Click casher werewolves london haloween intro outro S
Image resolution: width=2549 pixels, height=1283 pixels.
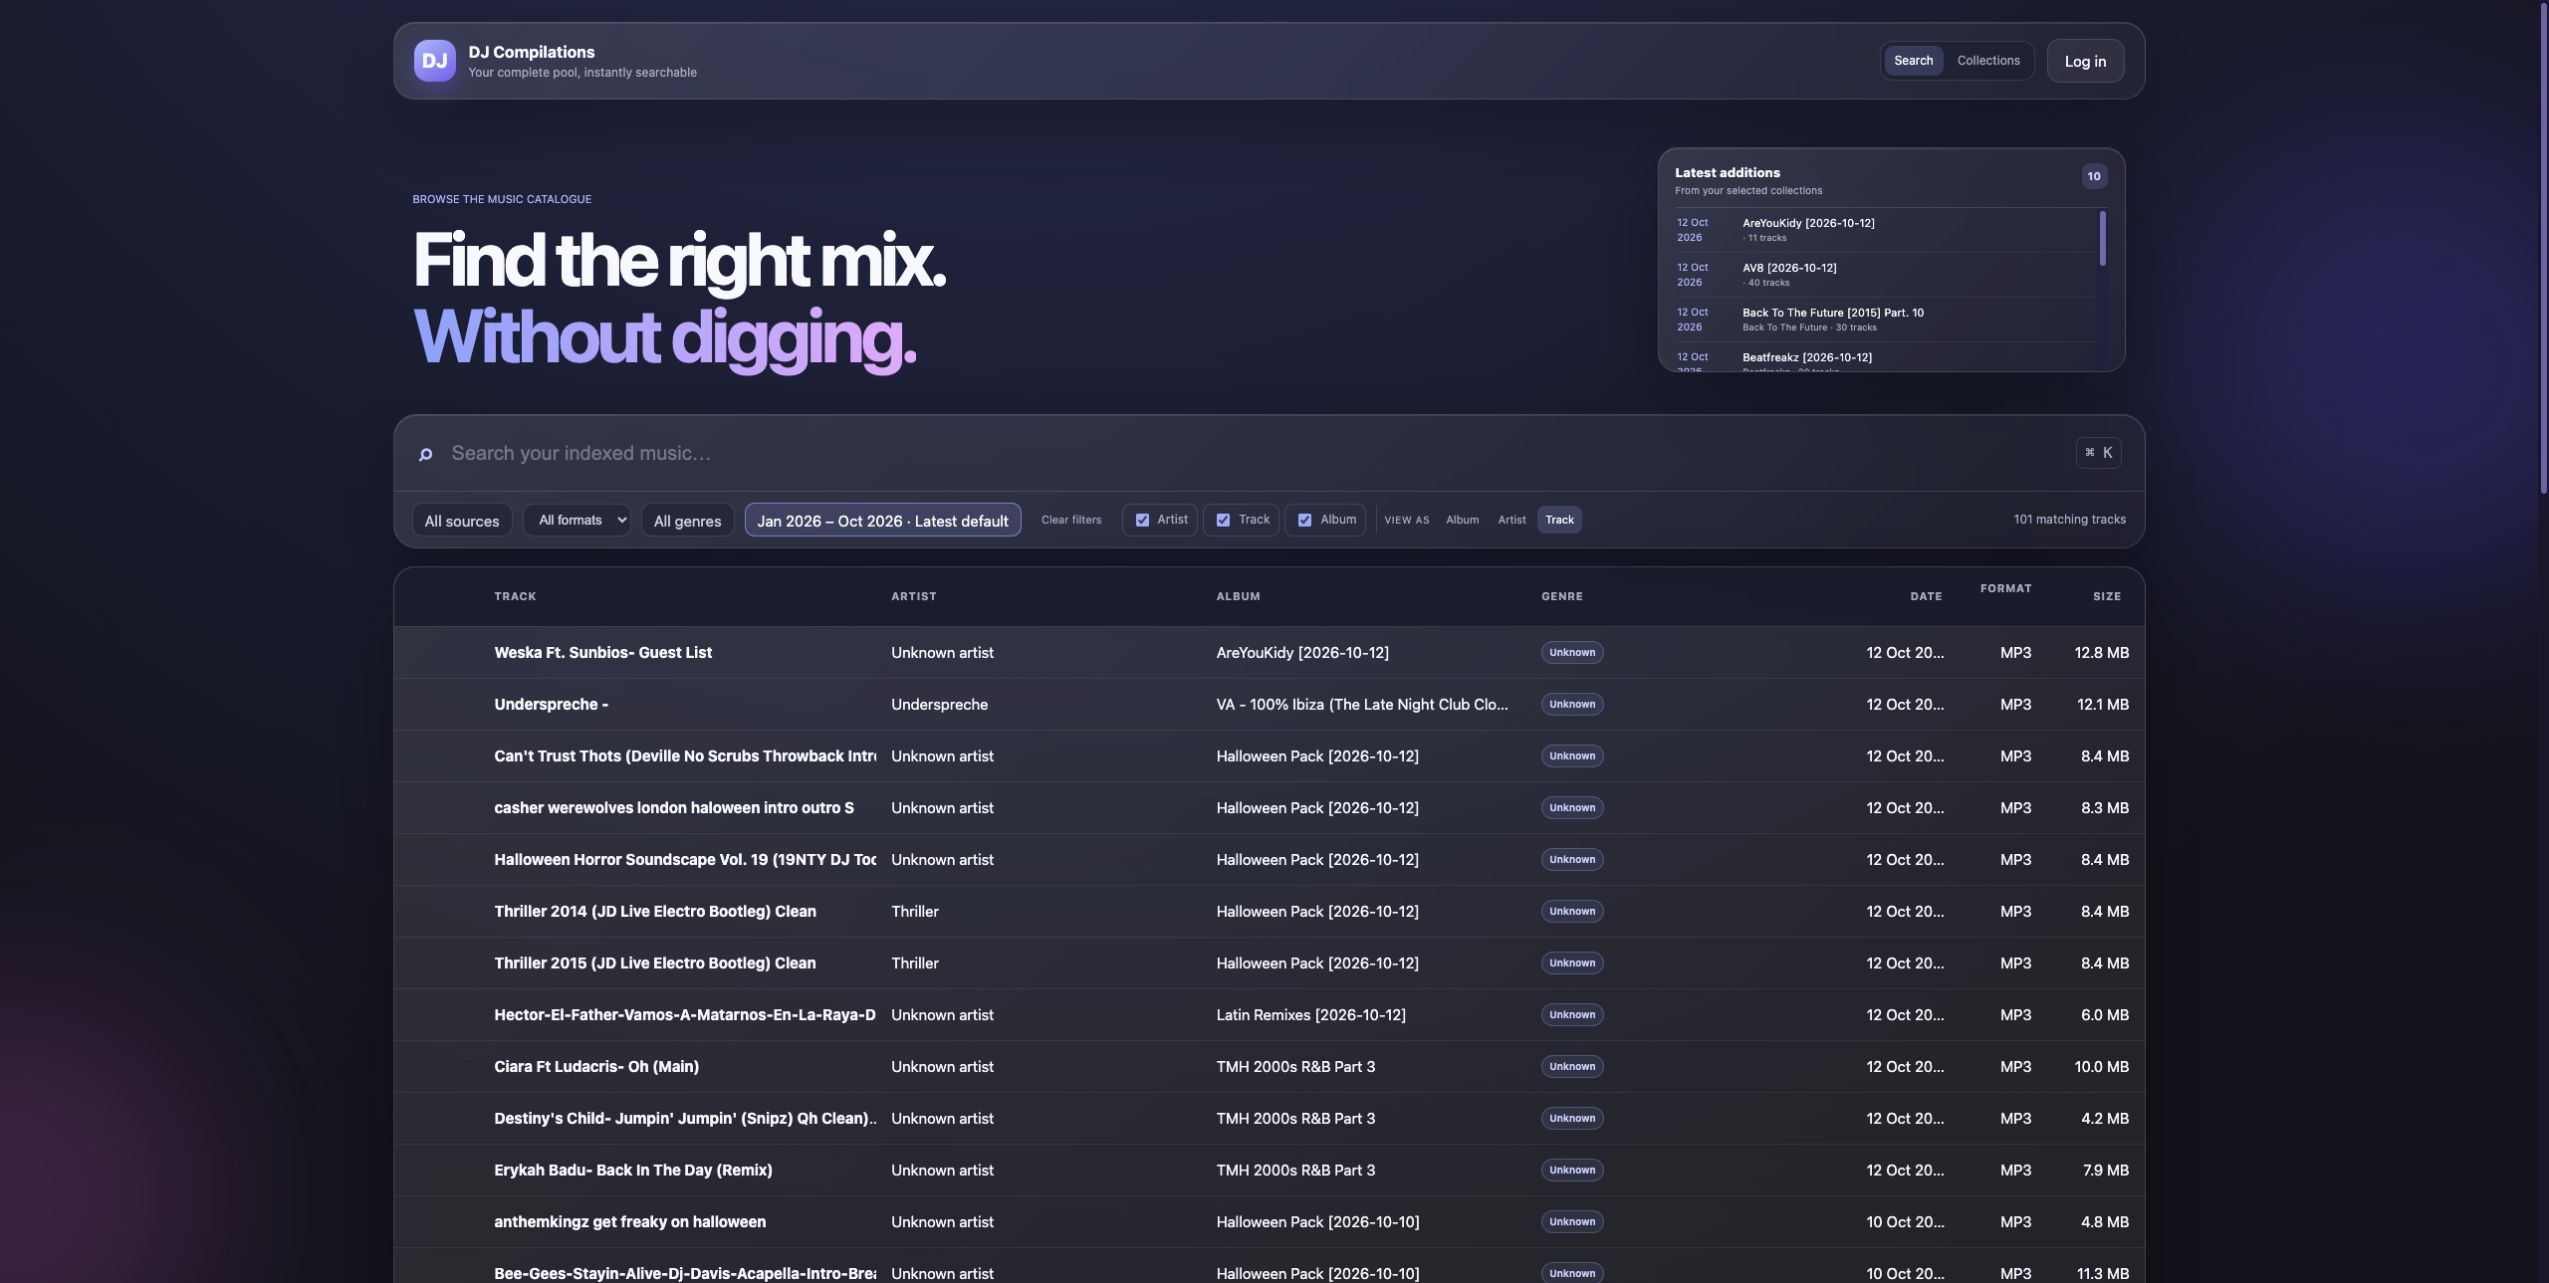click(674, 808)
